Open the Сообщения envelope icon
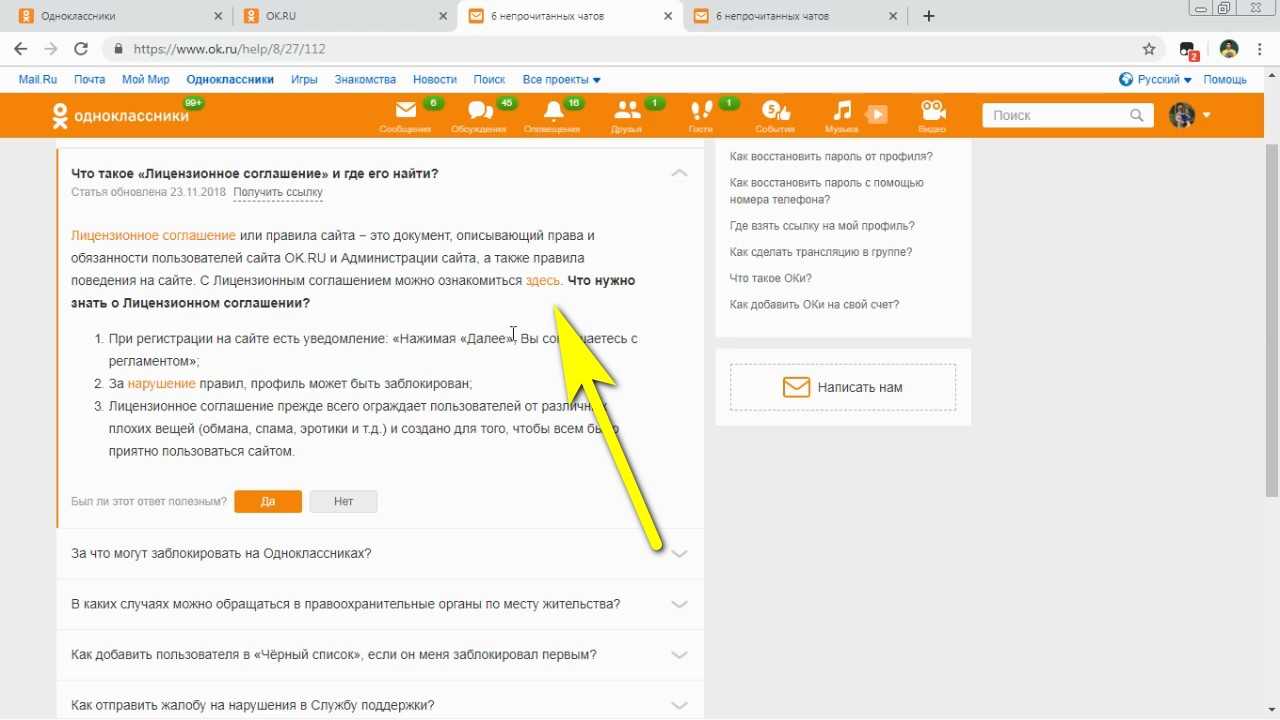This screenshot has height=720, width=1280. coord(406,111)
